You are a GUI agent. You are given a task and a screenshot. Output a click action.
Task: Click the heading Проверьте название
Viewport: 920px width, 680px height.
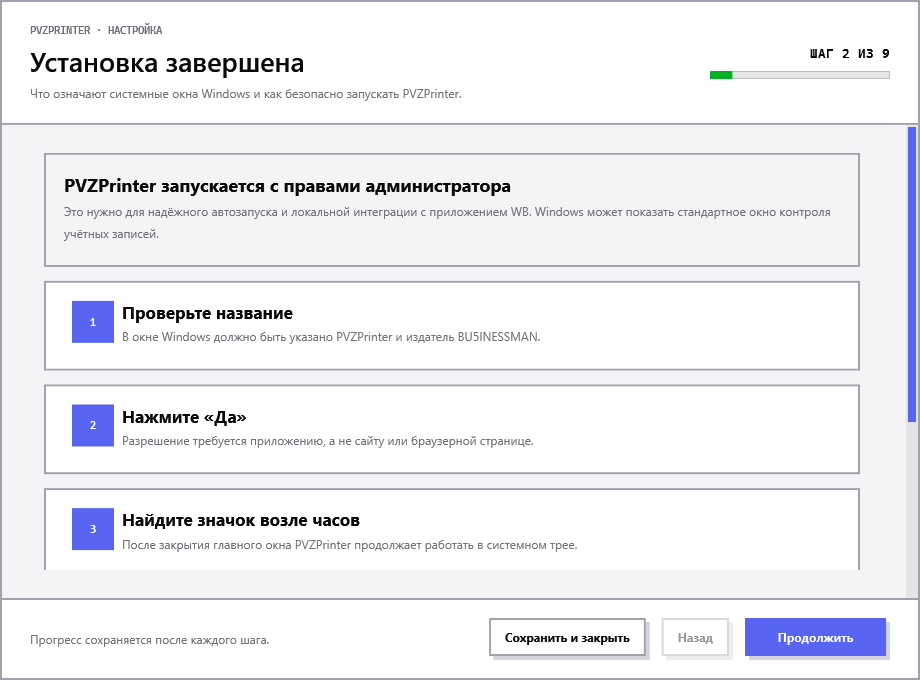pyautogui.click(x=207, y=313)
